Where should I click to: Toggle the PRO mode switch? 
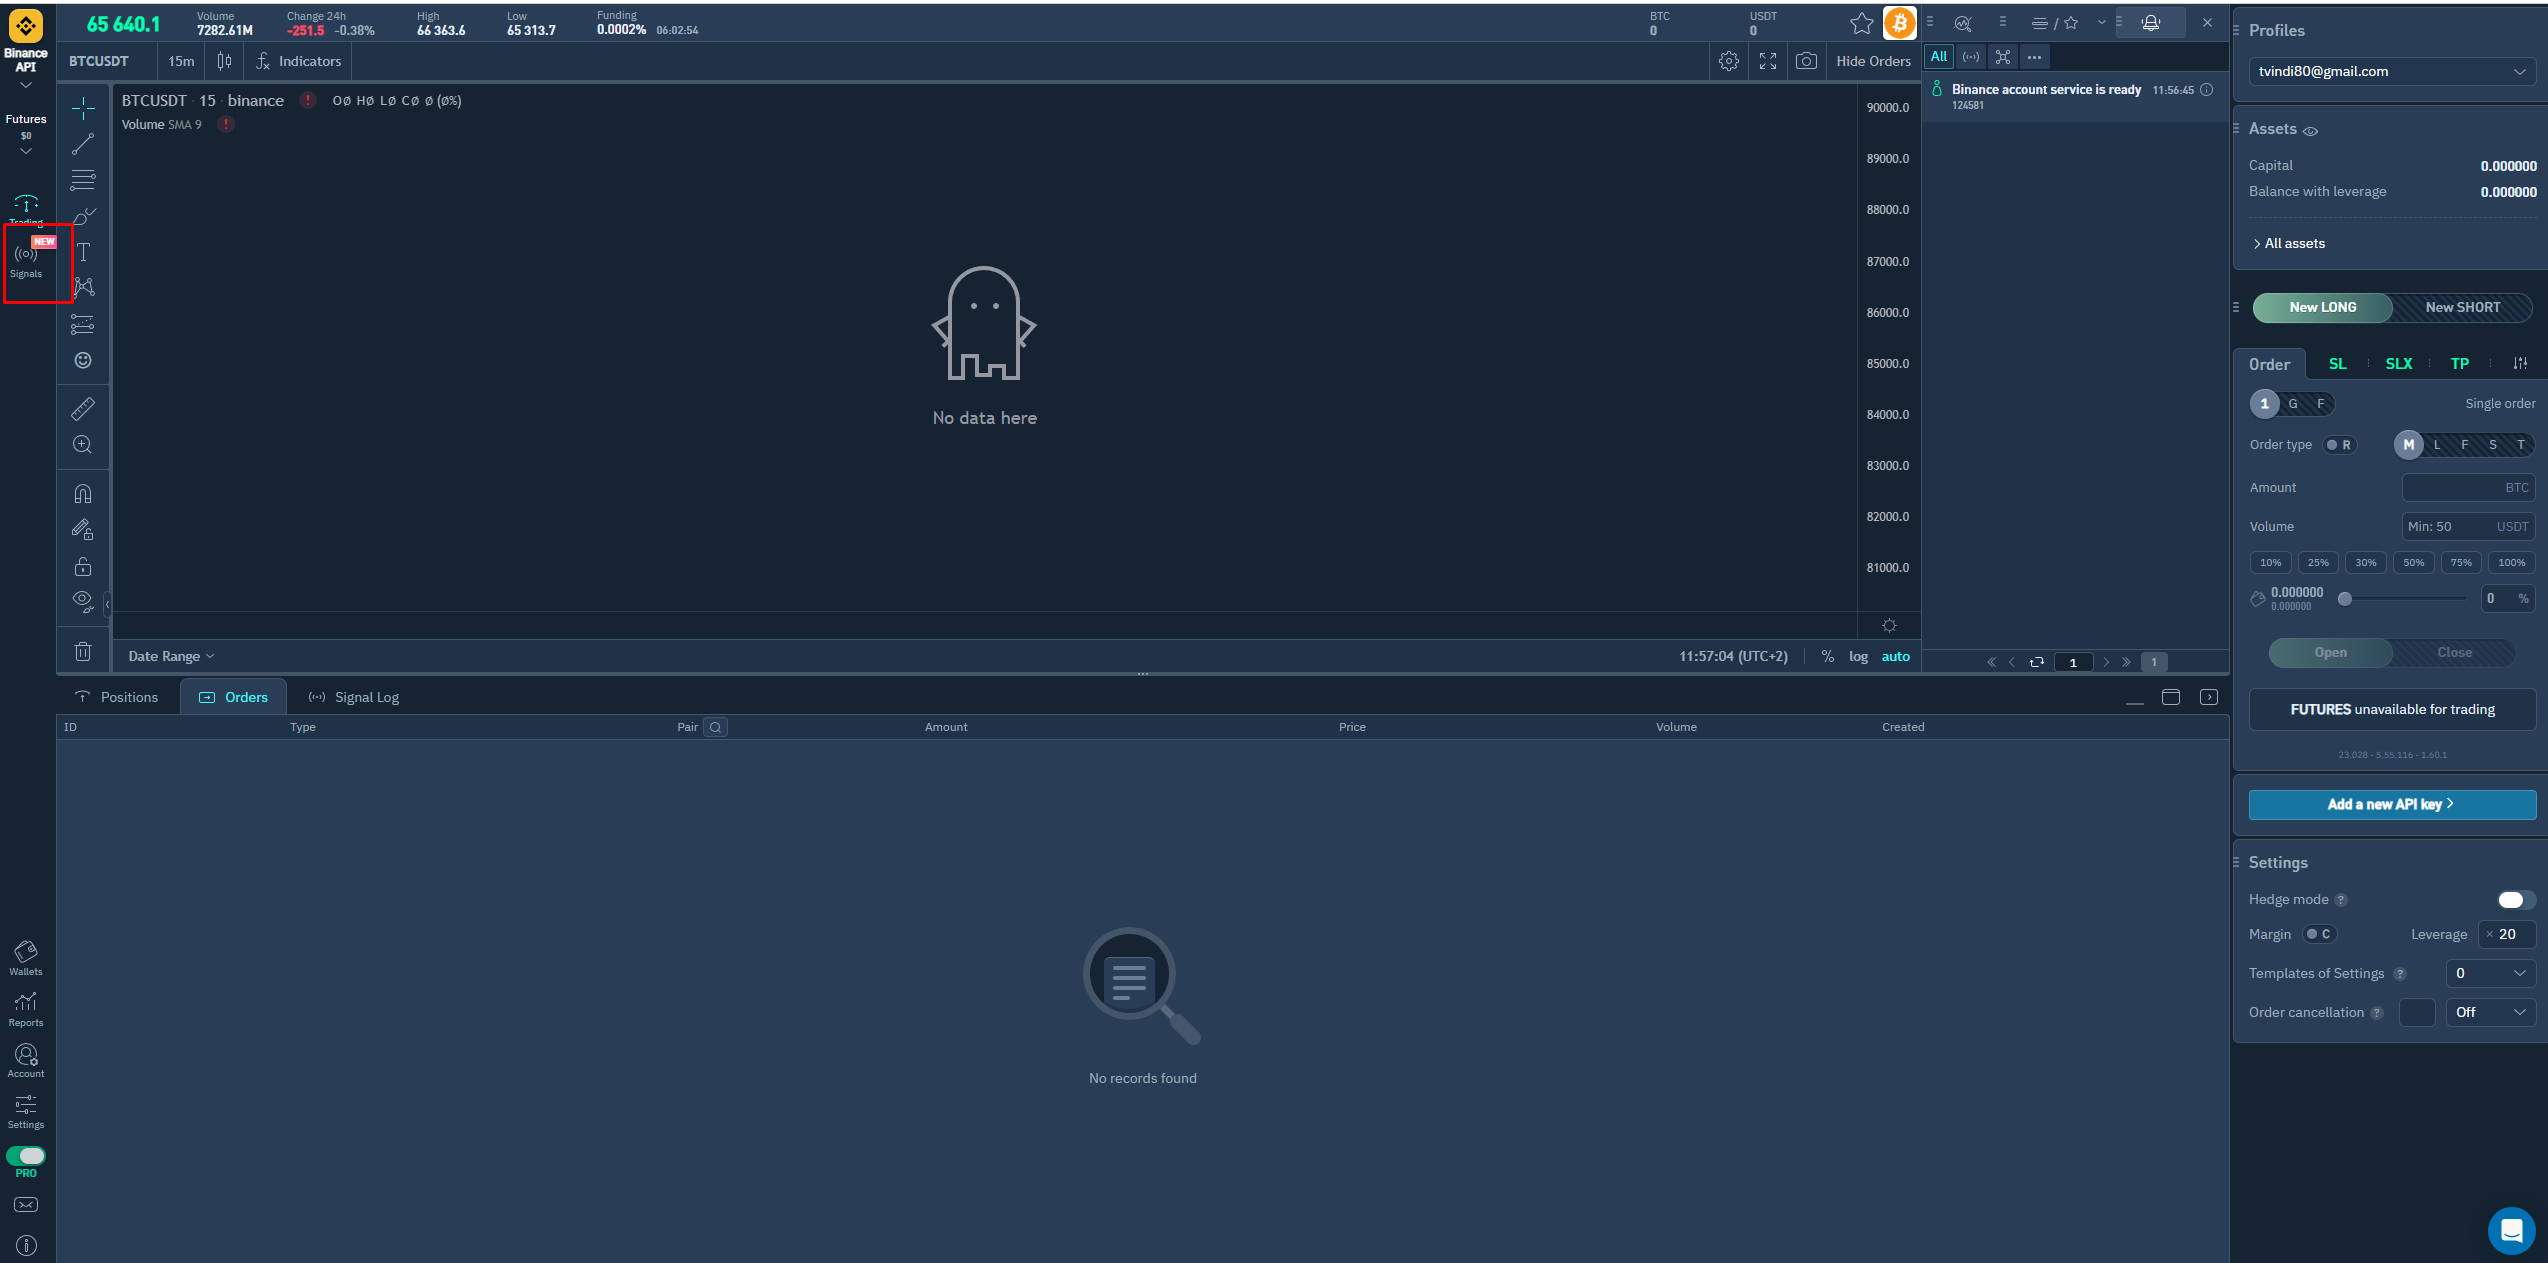point(26,1155)
